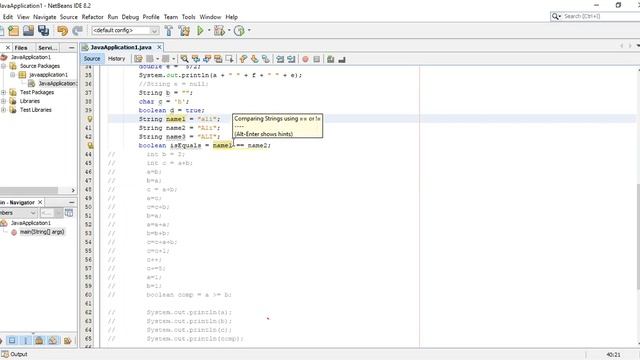Viewport: 640px width, 360px height.
Task: Click the Profile Project icon
Action: pyautogui.click(x=239, y=31)
